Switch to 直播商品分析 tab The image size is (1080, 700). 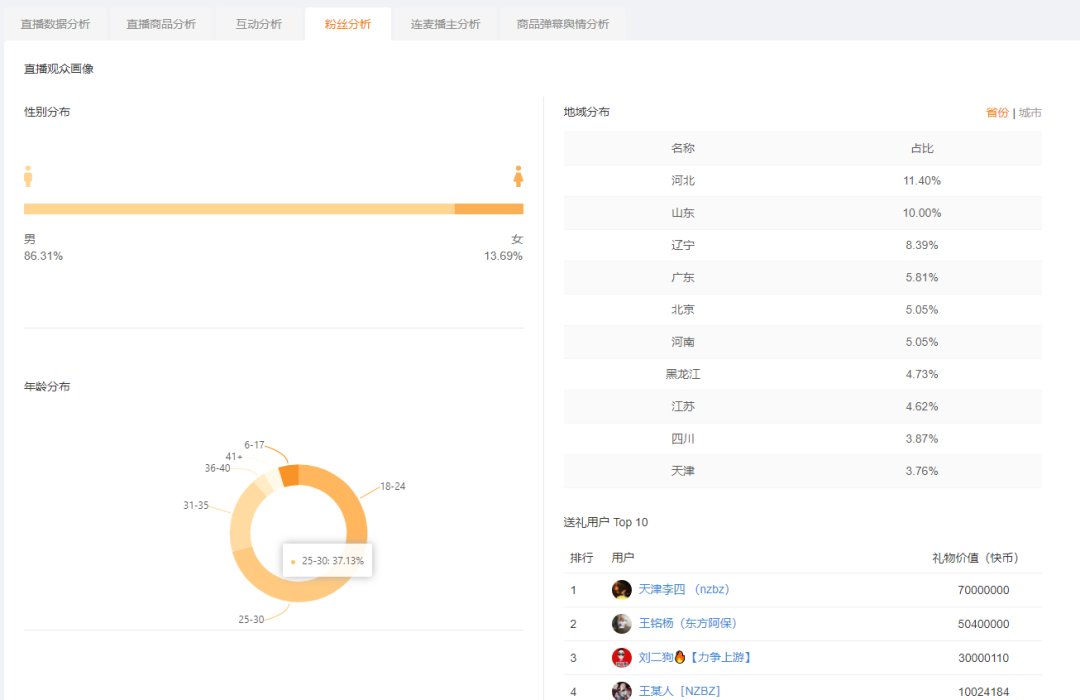(x=160, y=24)
